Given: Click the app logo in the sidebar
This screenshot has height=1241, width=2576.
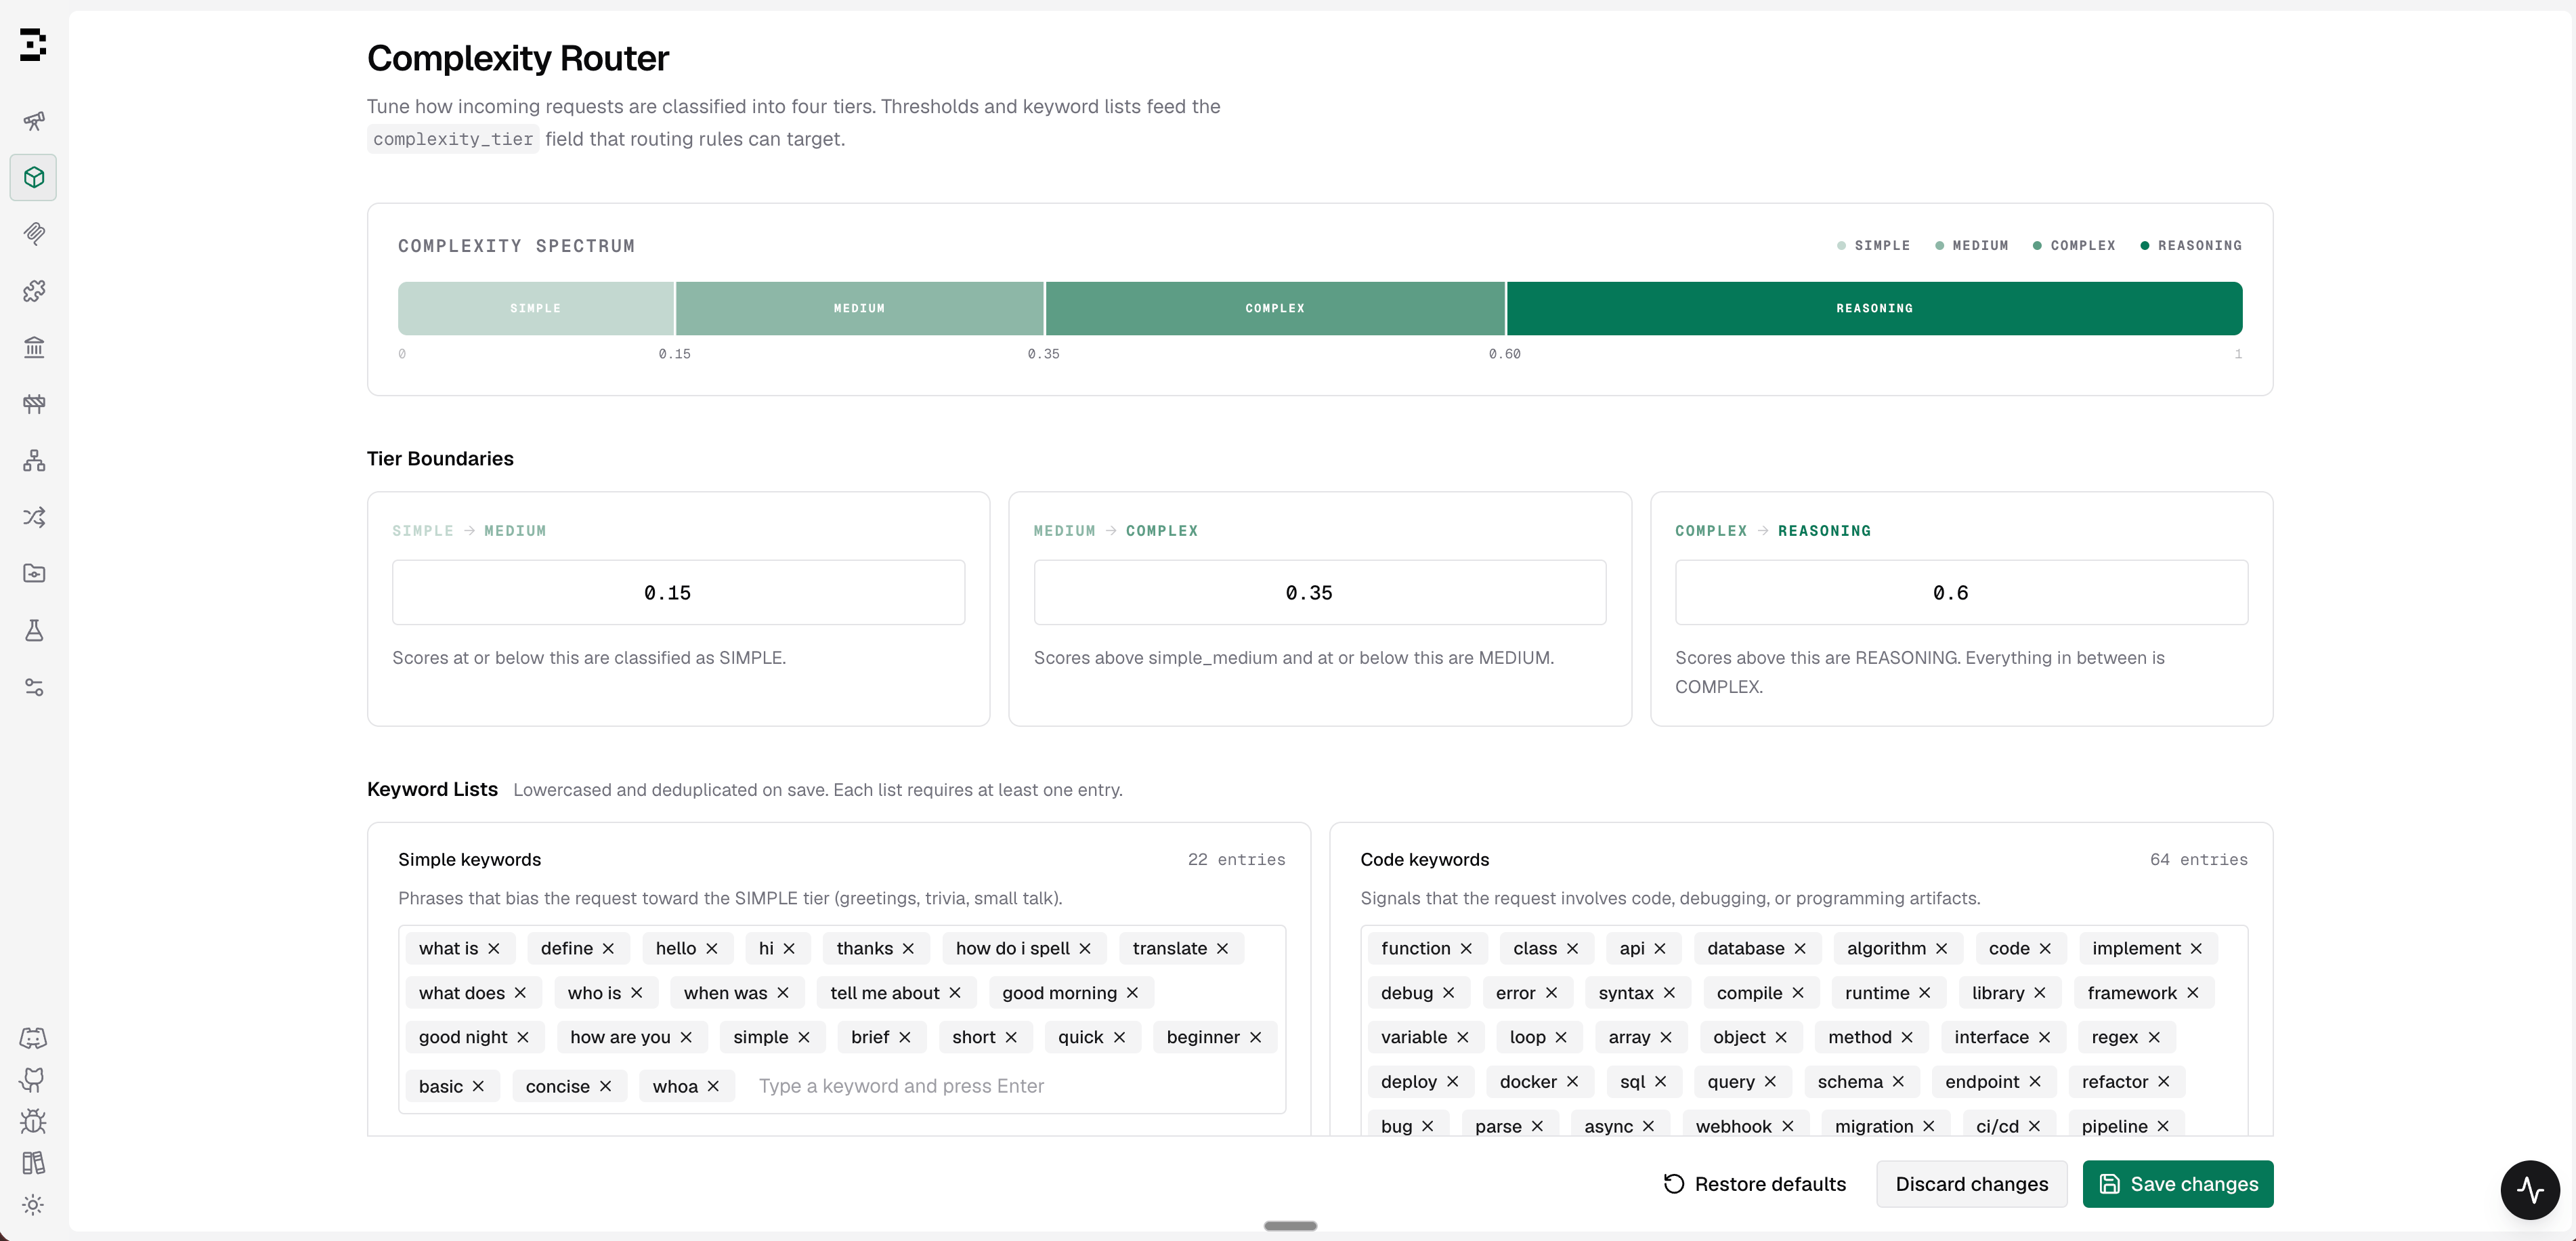Looking at the screenshot, I should [x=33, y=45].
